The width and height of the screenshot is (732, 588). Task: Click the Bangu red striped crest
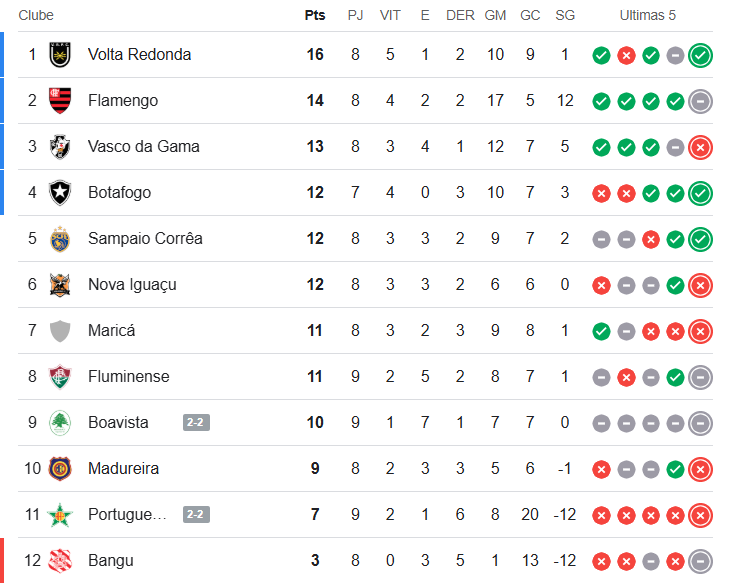(61, 561)
